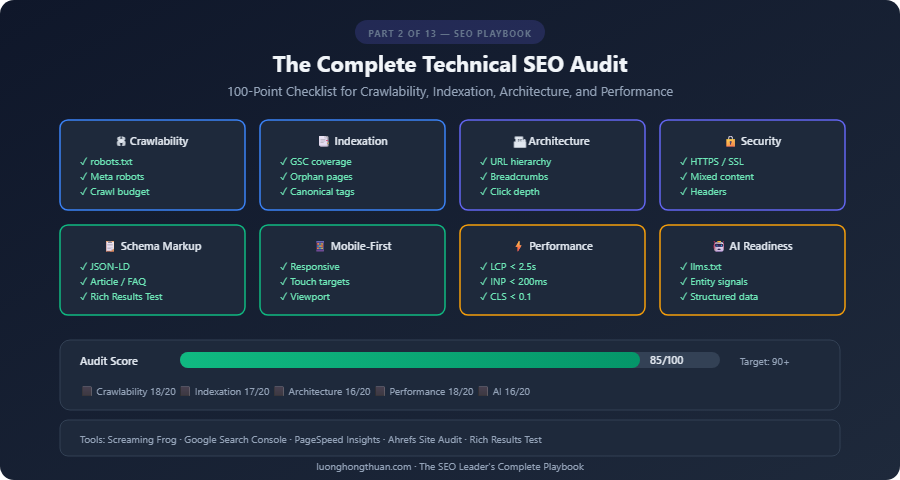Click the Architecture card icon
The image size is (900, 480).
coord(519,141)
